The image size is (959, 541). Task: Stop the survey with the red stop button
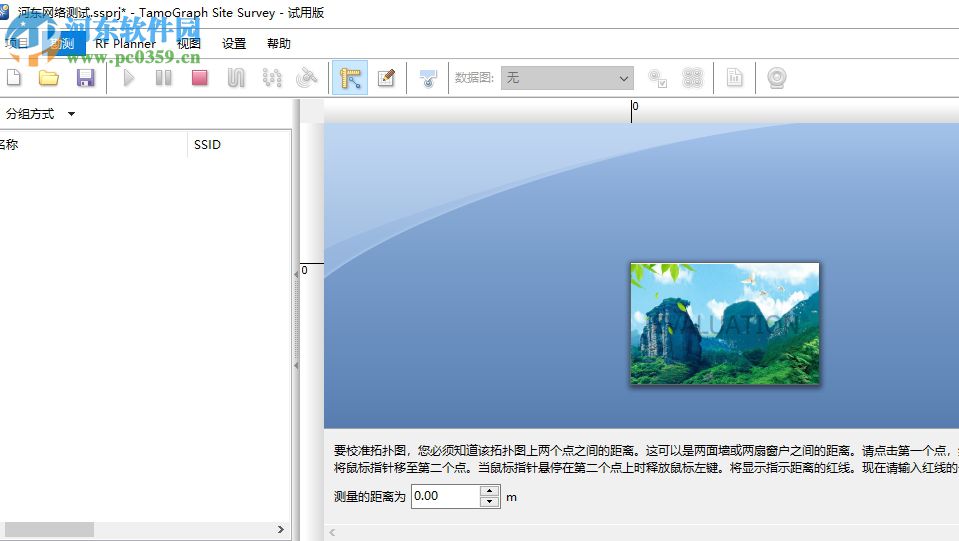pyautogui.click(x=199, y=78)
